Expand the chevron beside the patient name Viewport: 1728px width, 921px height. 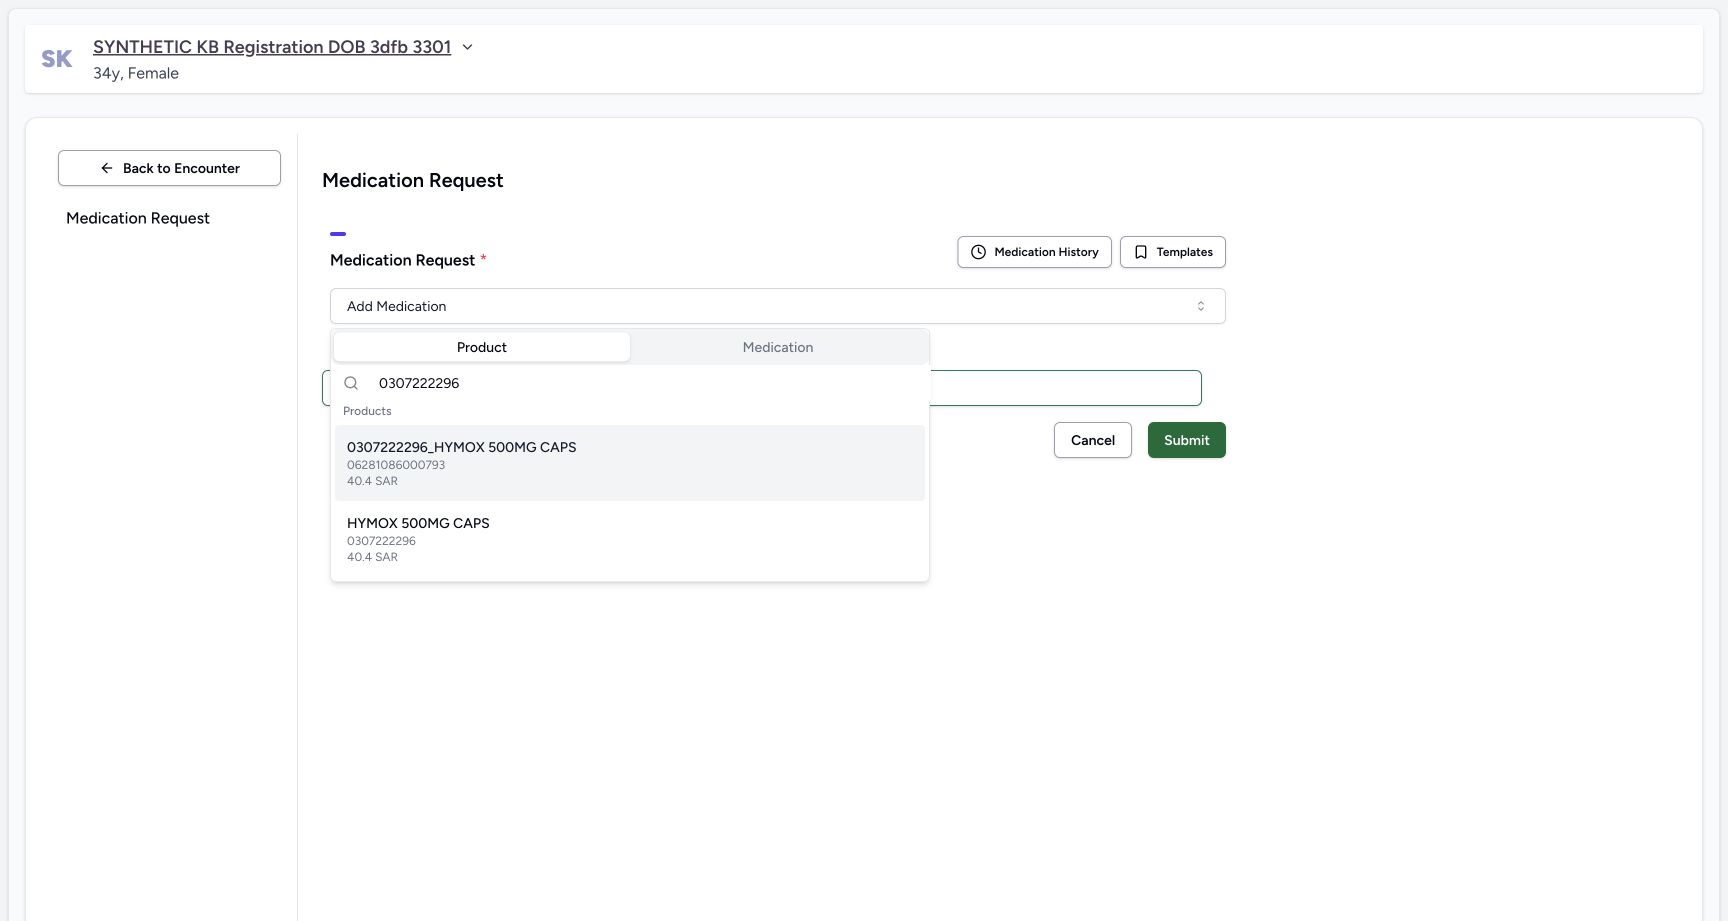tap(467, 47)
